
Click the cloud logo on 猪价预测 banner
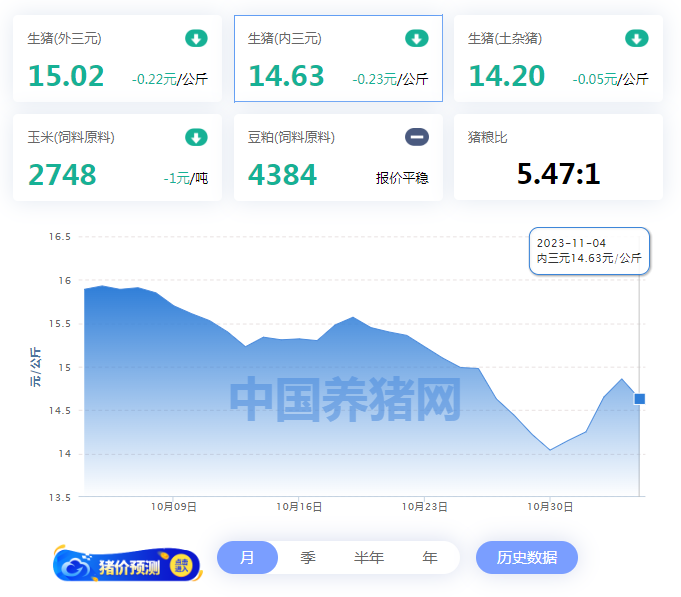76,566
